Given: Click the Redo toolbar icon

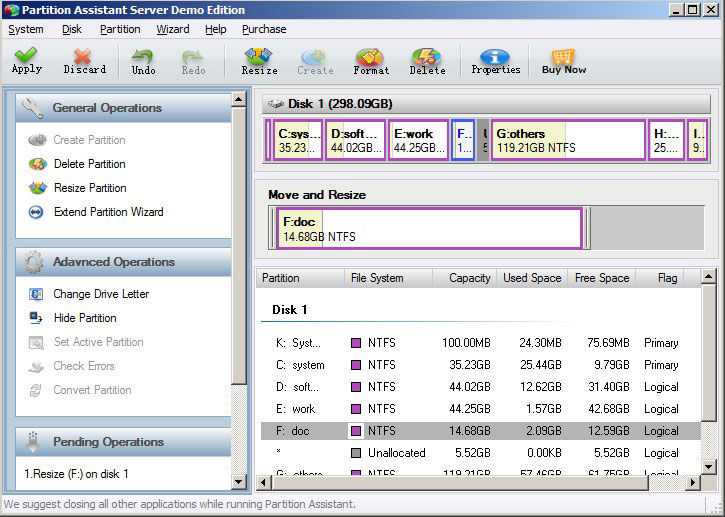Looking at the screenshot, I should click(193, 56).
